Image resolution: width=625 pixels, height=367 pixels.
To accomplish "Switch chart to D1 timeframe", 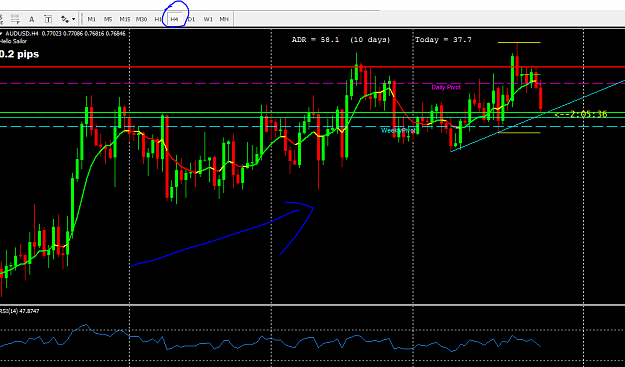I will pos(191,19).
